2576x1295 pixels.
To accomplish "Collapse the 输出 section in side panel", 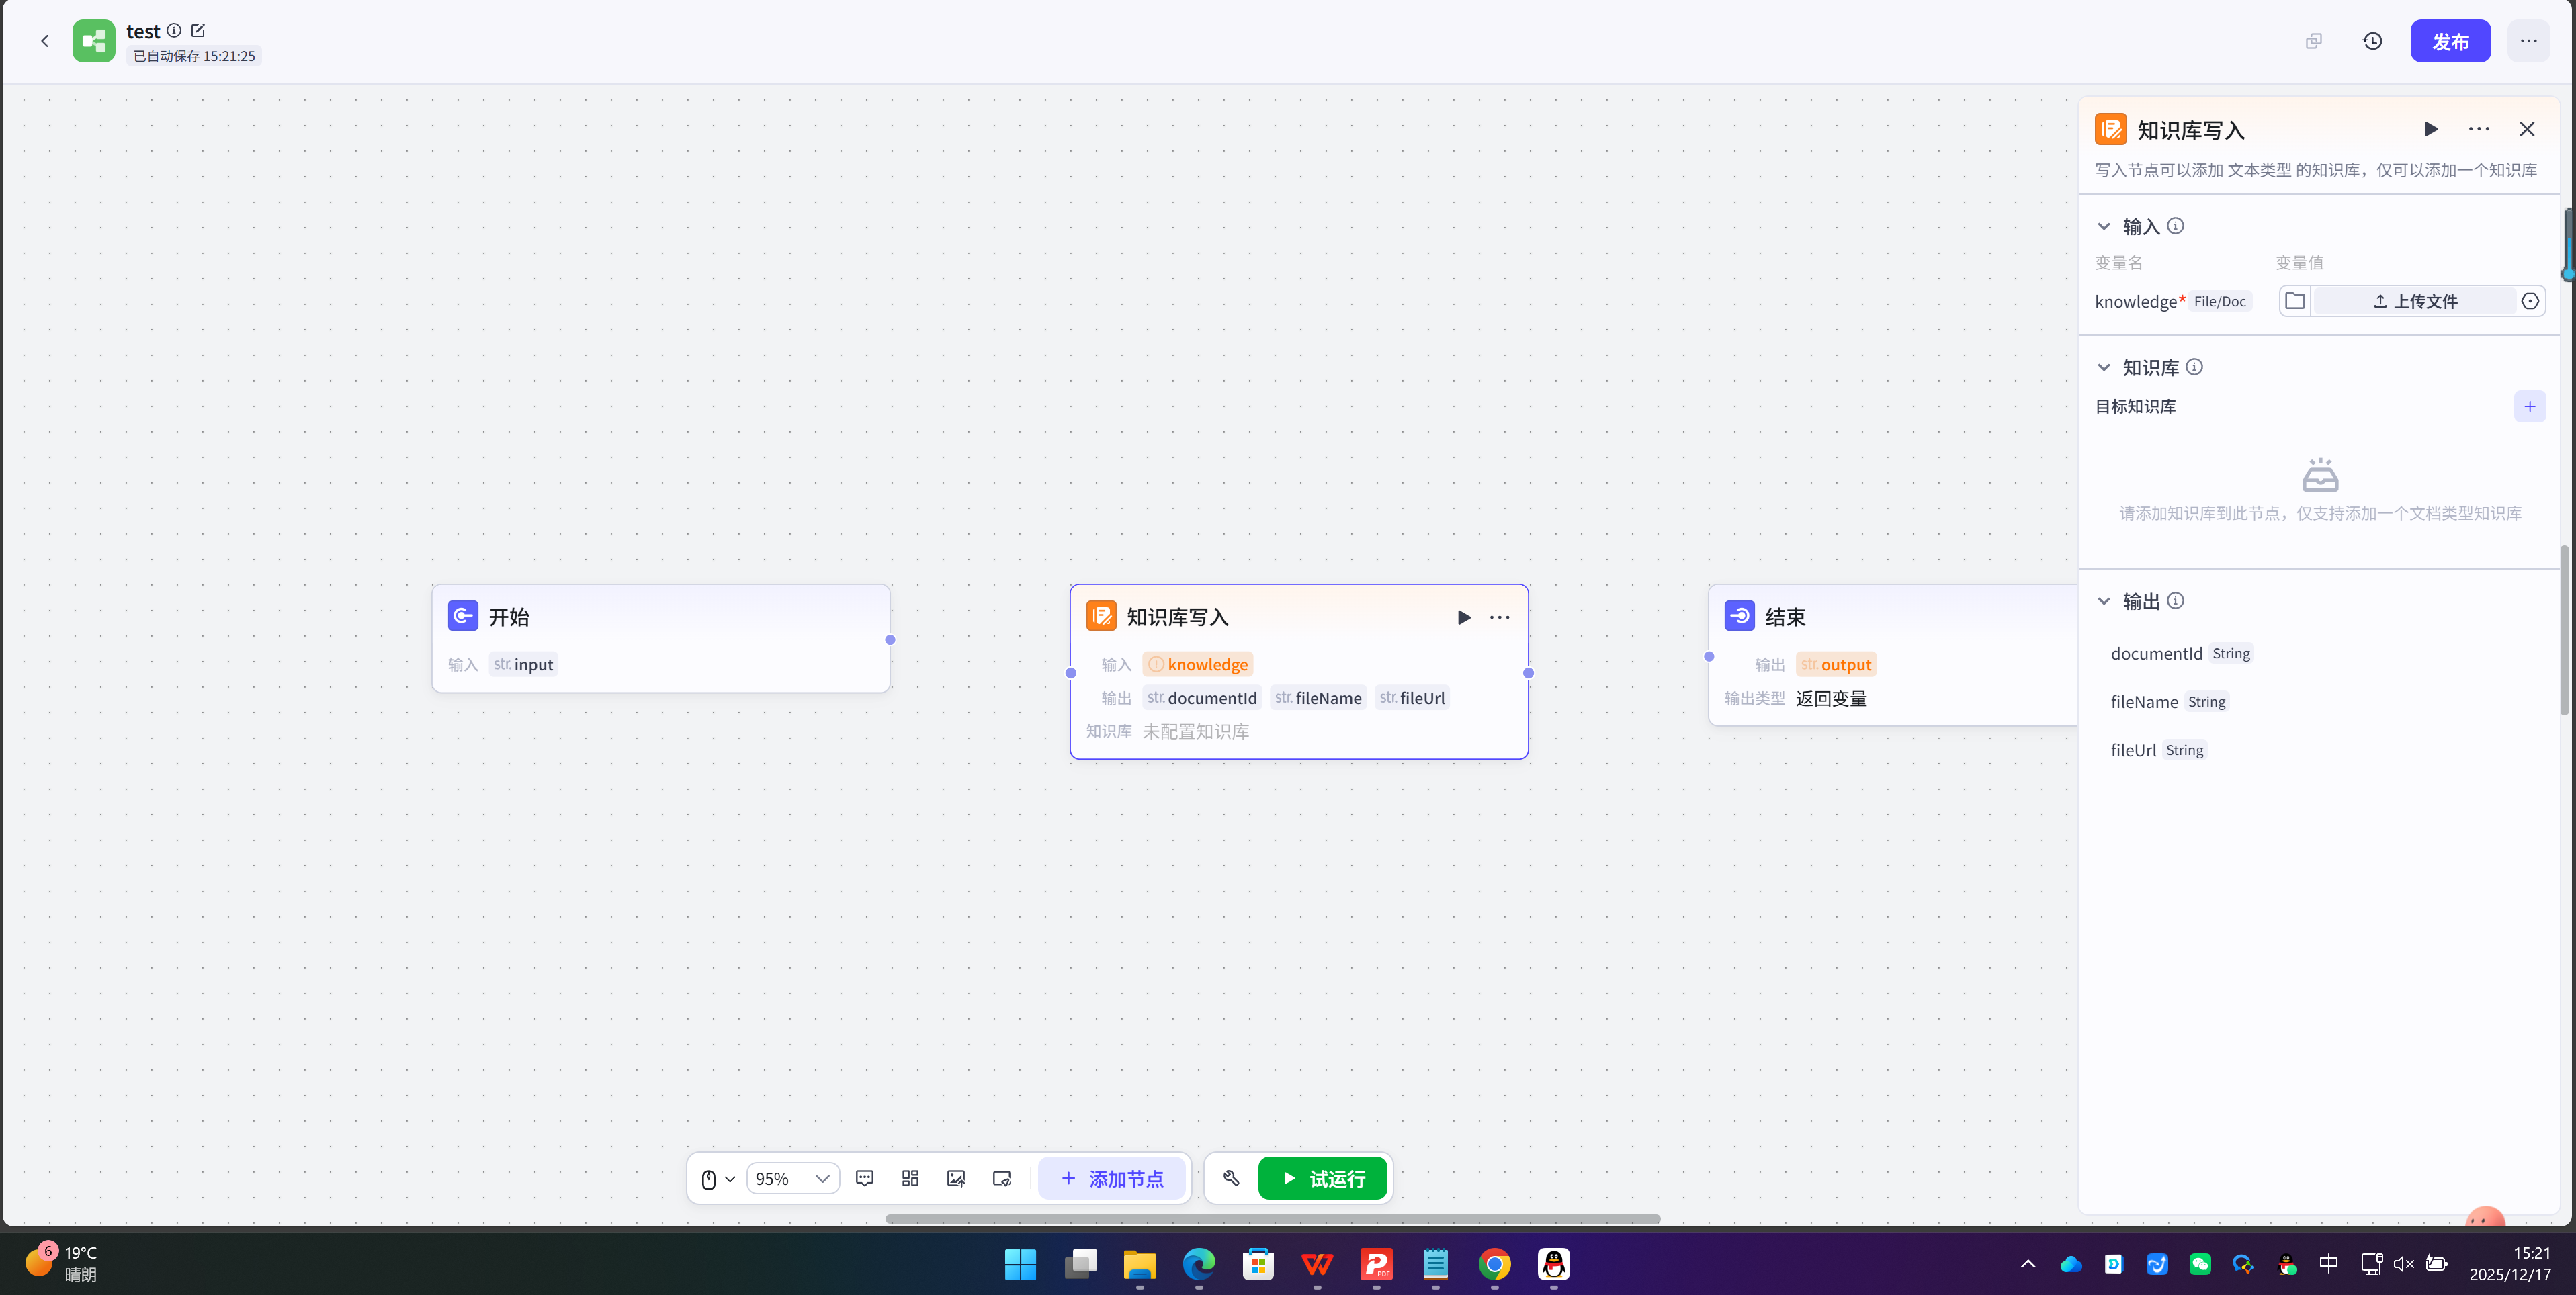I will (2104, 601).
